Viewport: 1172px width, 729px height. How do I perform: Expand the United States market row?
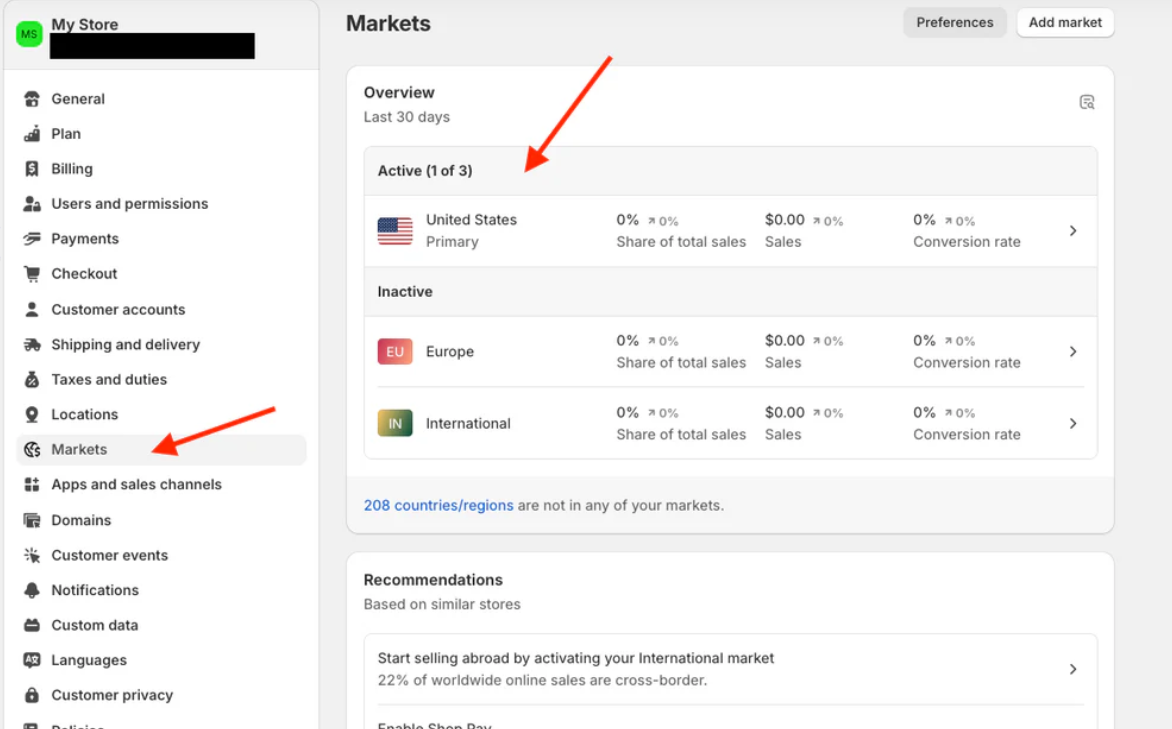(x=1073, y=230)
